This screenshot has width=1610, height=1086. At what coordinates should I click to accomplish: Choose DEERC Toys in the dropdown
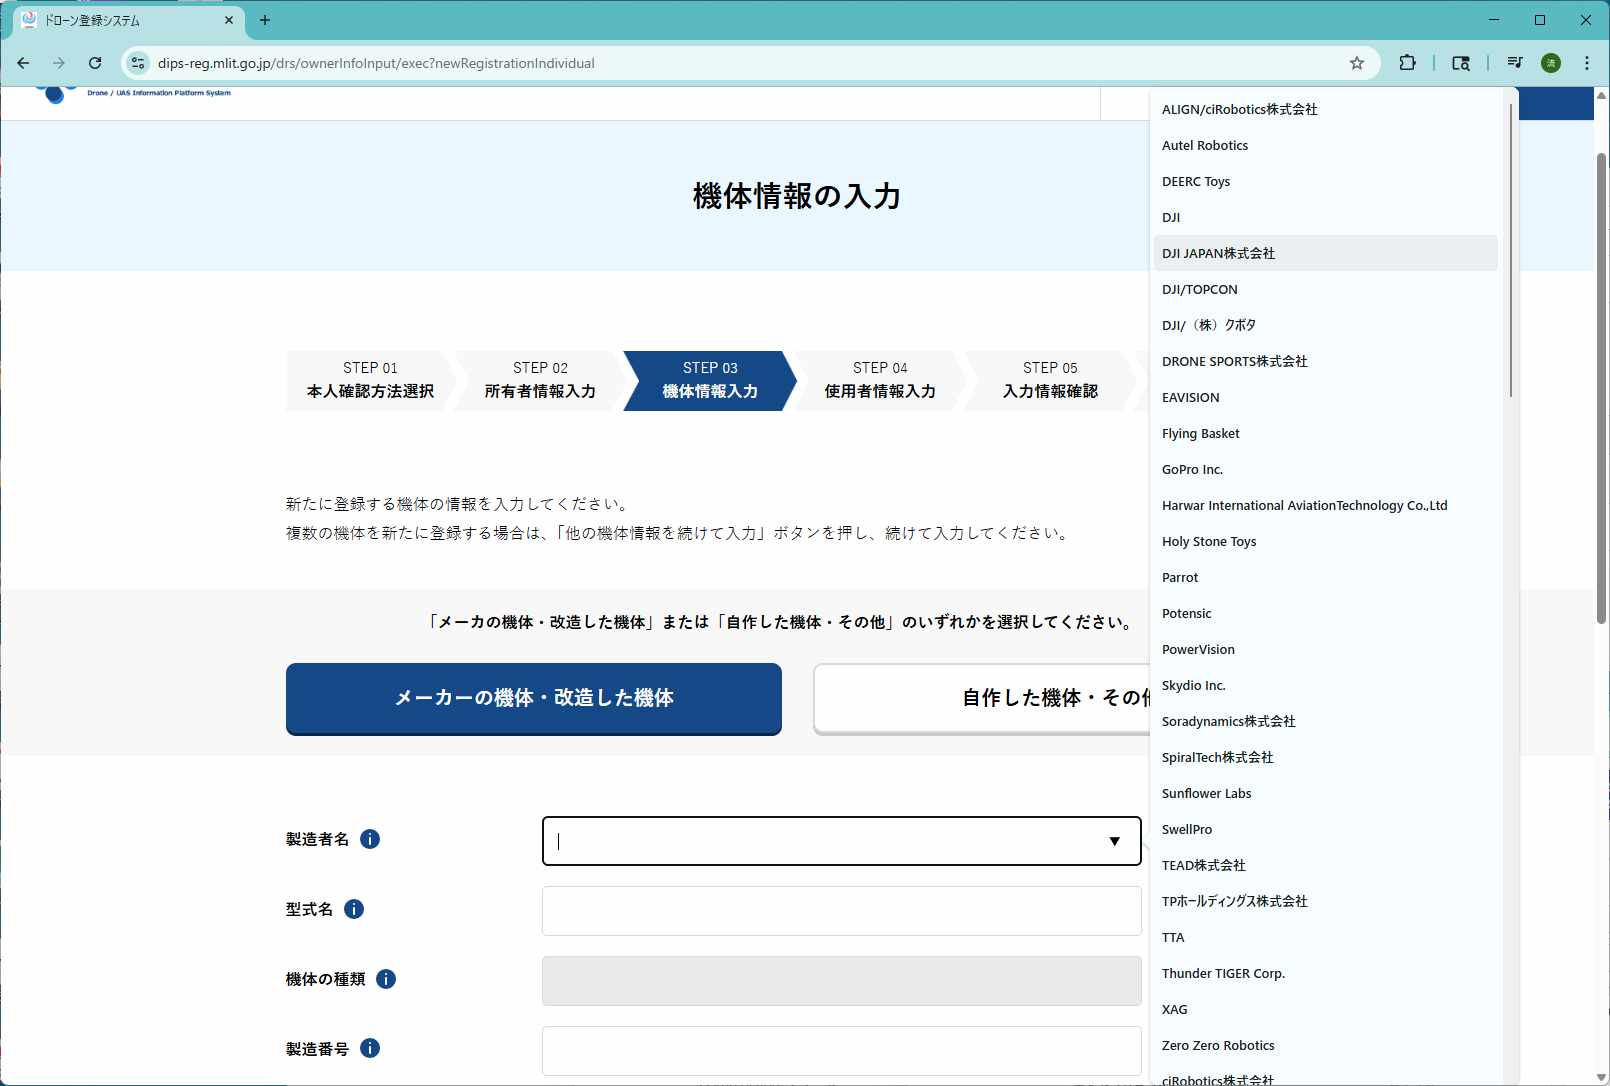pos(1326,181)
